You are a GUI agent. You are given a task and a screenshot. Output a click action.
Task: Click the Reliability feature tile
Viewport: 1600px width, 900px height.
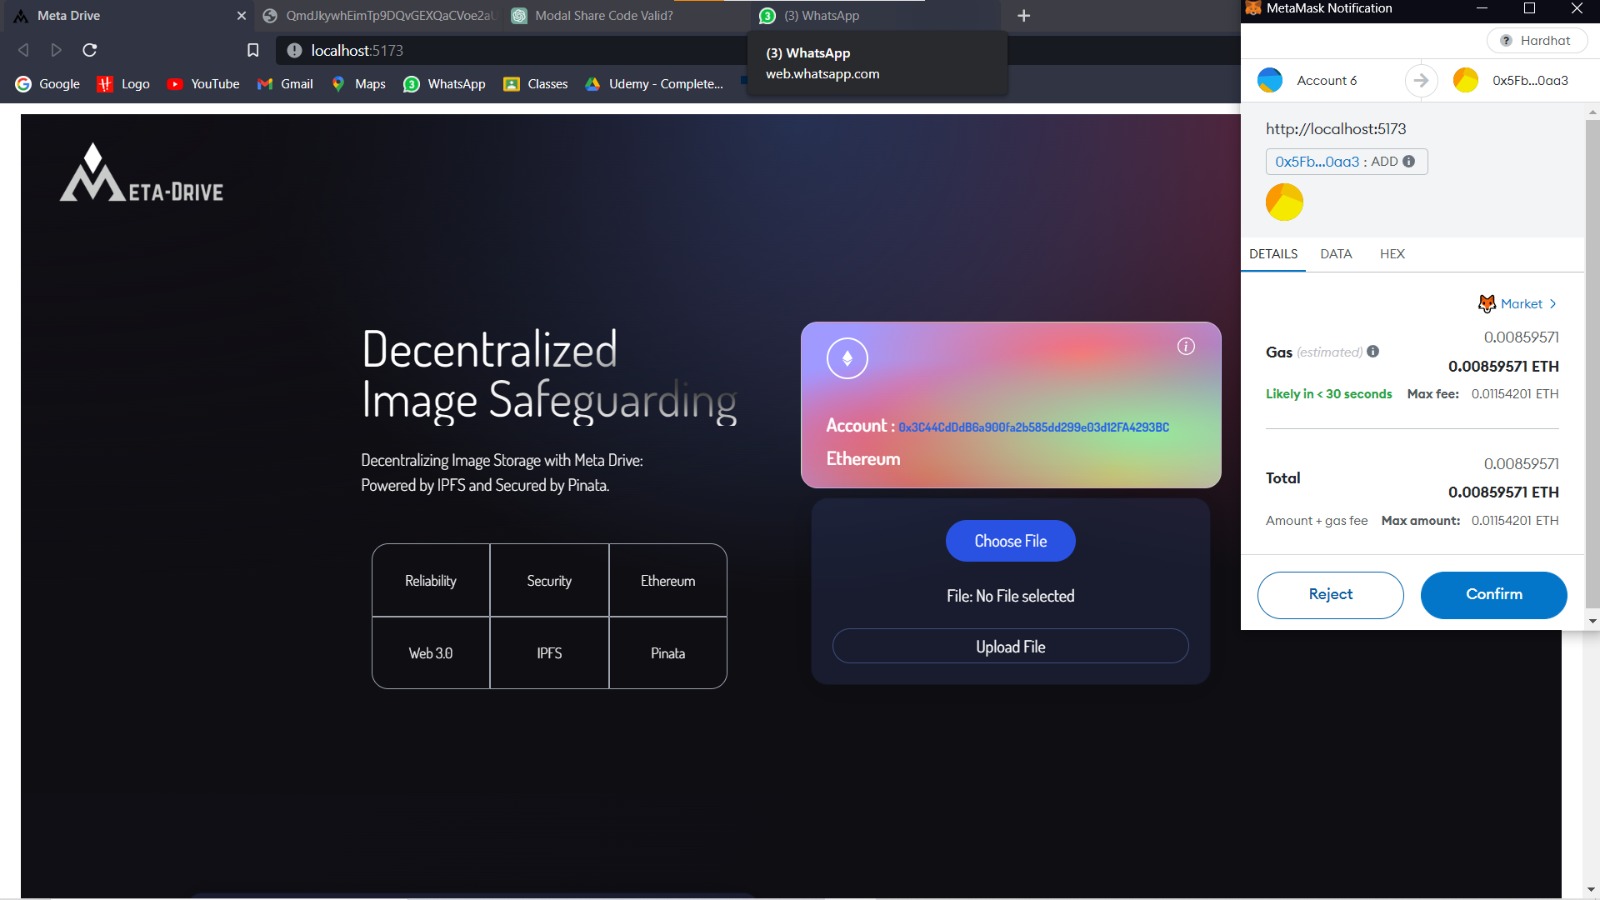(431, 581)
